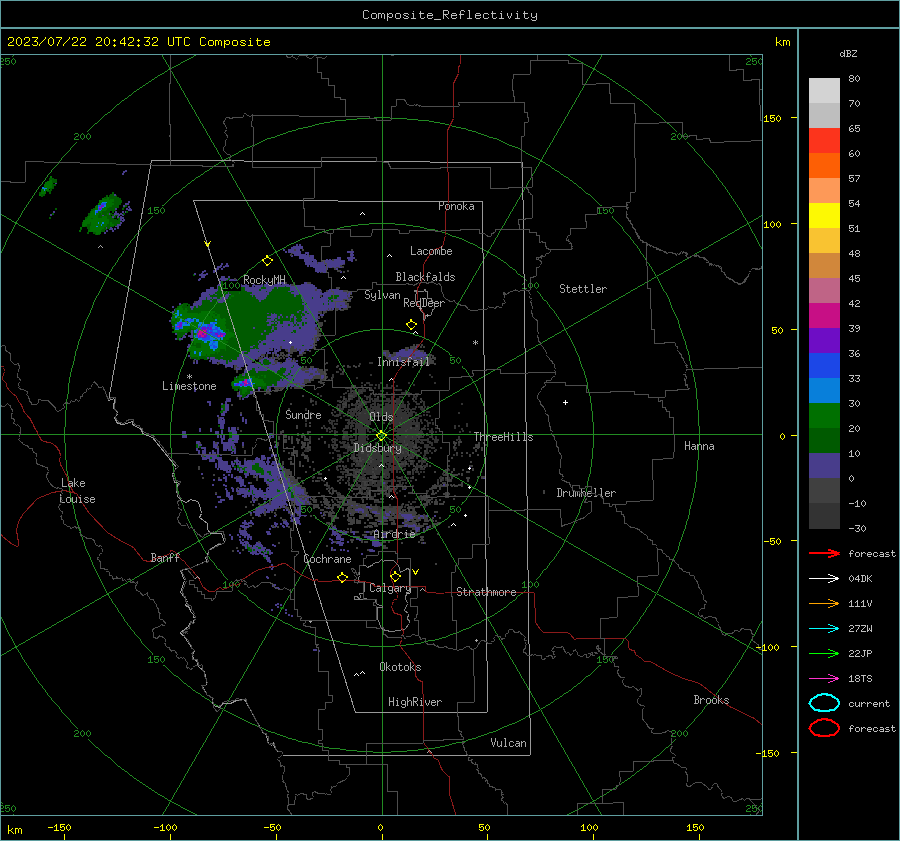Click the cyan 27ZW arrow icon
The height and width of the screenshot is (841, 900).
824,629
